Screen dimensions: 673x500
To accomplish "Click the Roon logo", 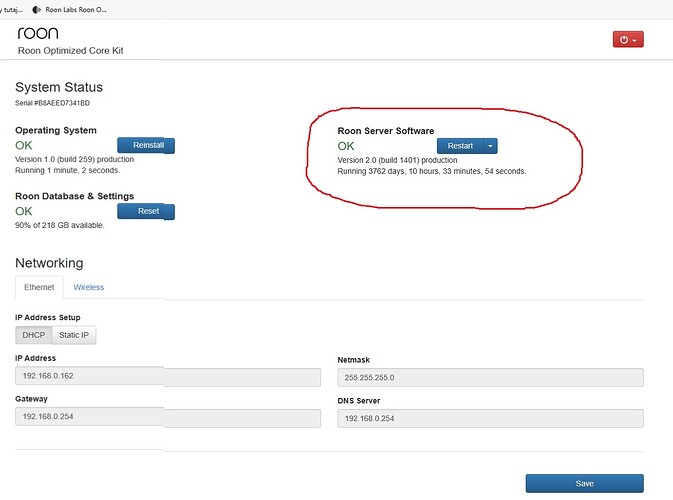I will (38, 33).
